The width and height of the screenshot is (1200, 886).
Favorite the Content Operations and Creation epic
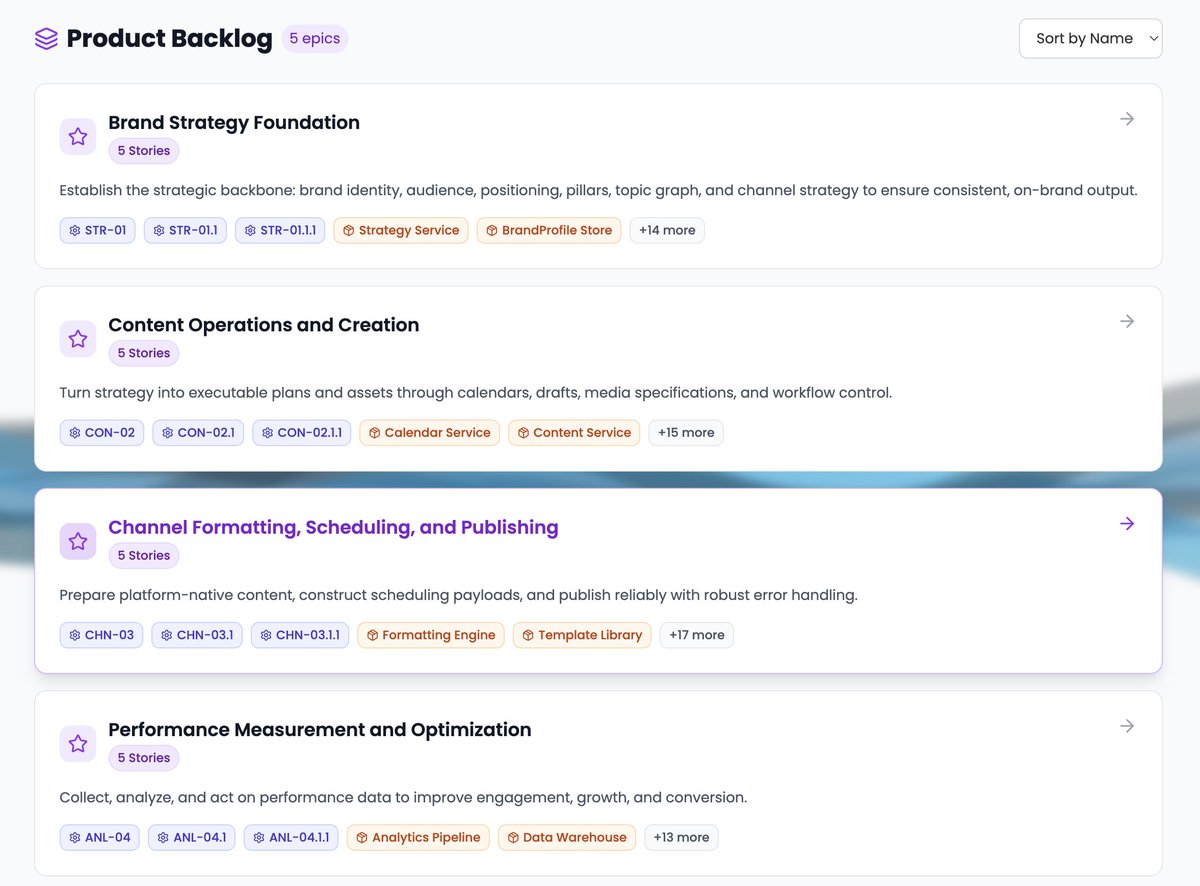(x=77, y=339)
